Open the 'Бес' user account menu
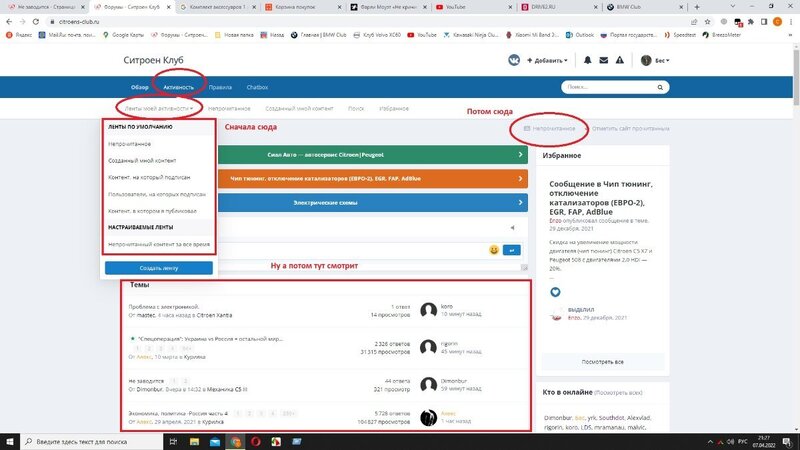Screen dimensions: 800x450 [x=655, y=60]
